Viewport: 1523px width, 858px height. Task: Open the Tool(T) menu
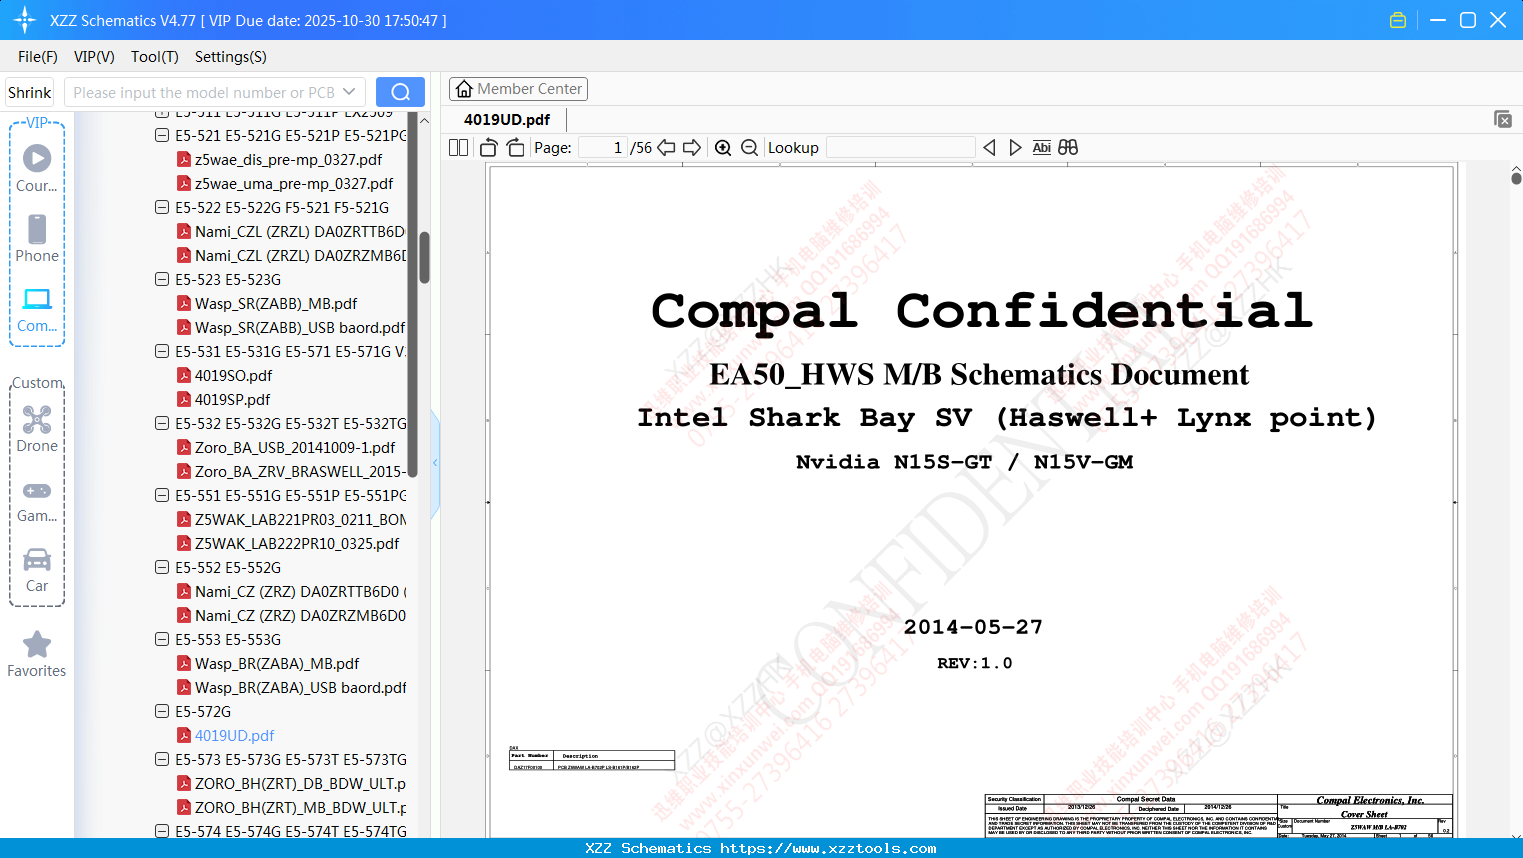[155, 57]
